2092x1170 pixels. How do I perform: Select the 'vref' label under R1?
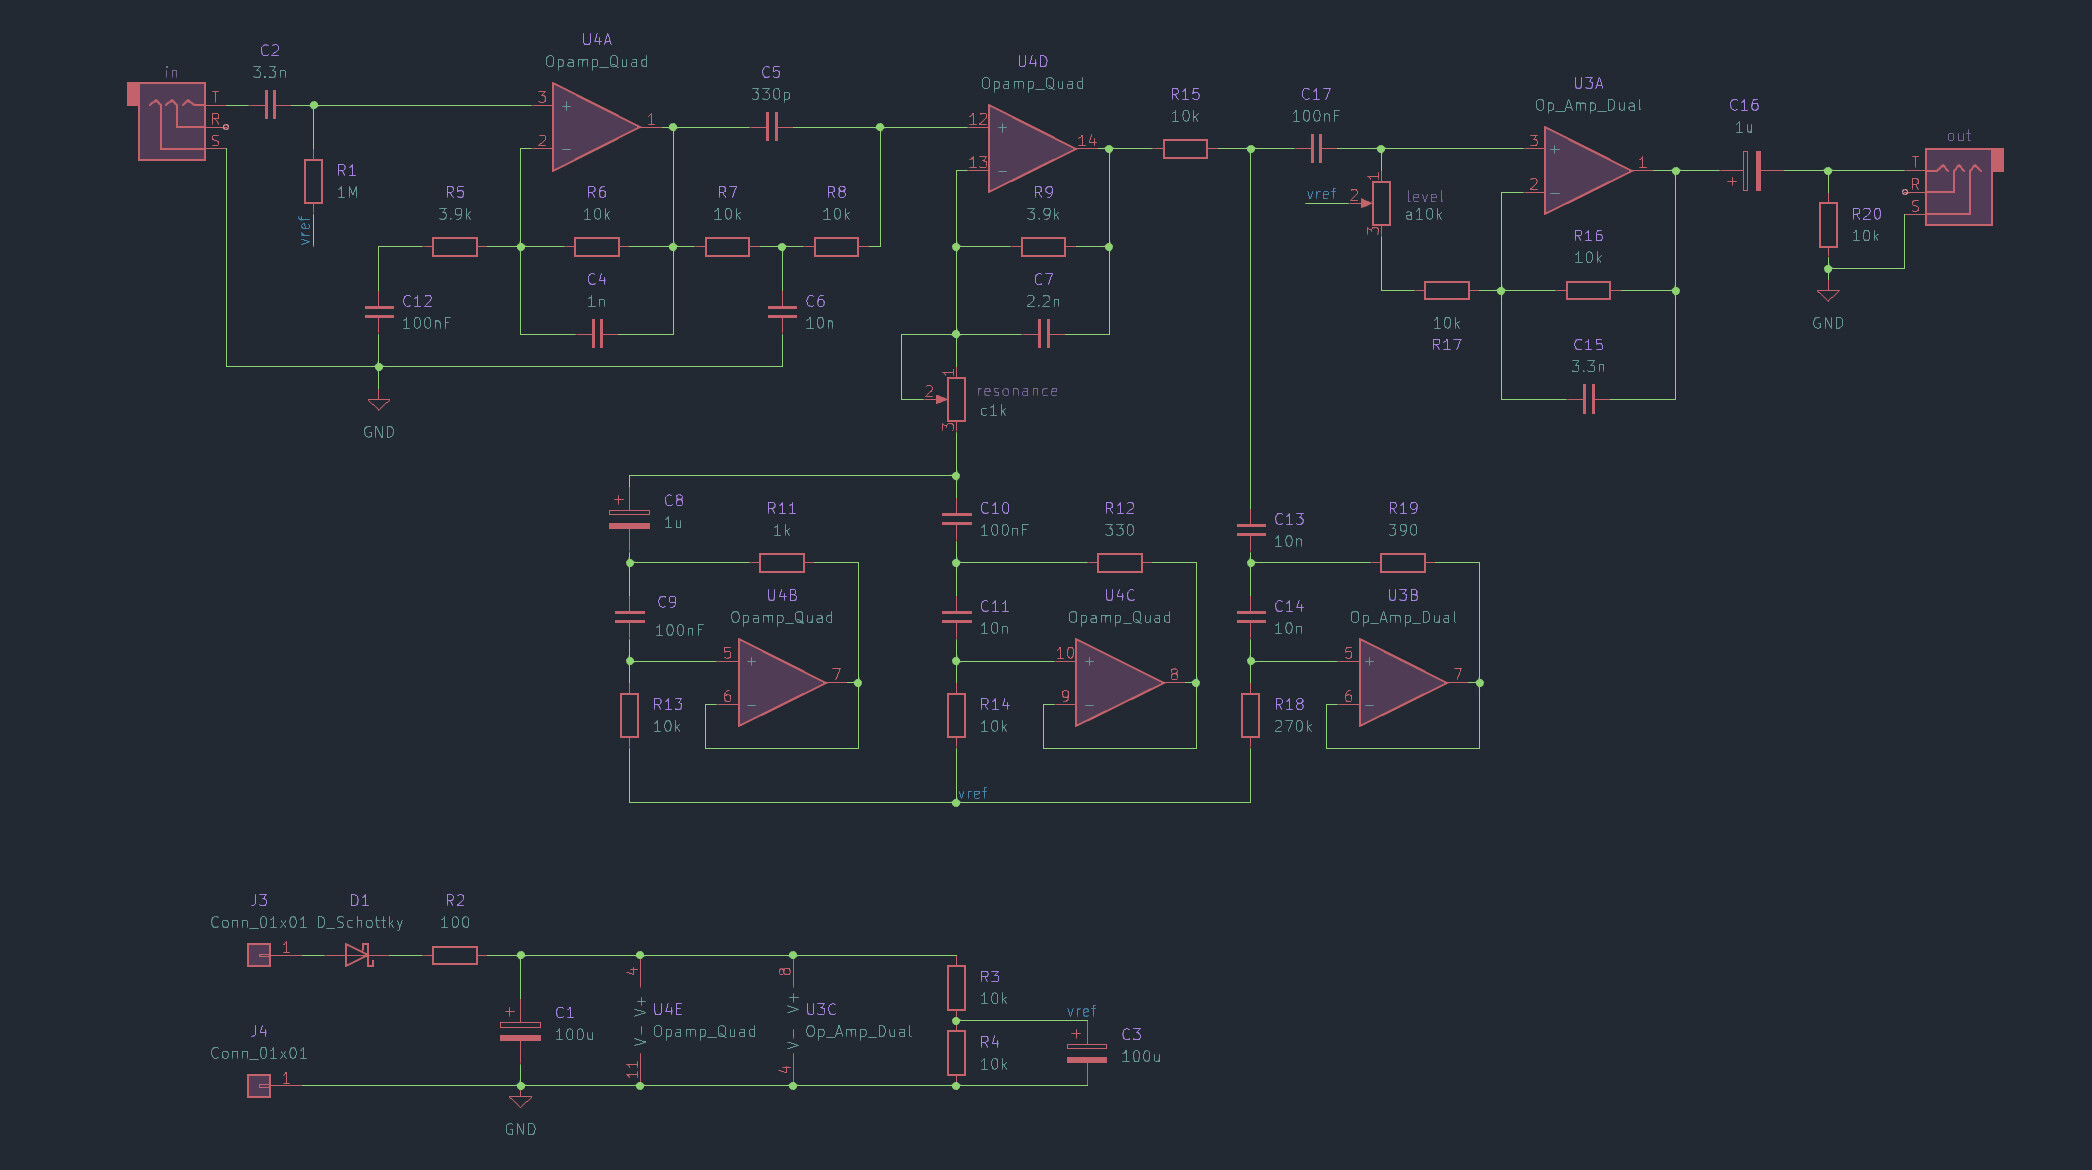point(305,230)
